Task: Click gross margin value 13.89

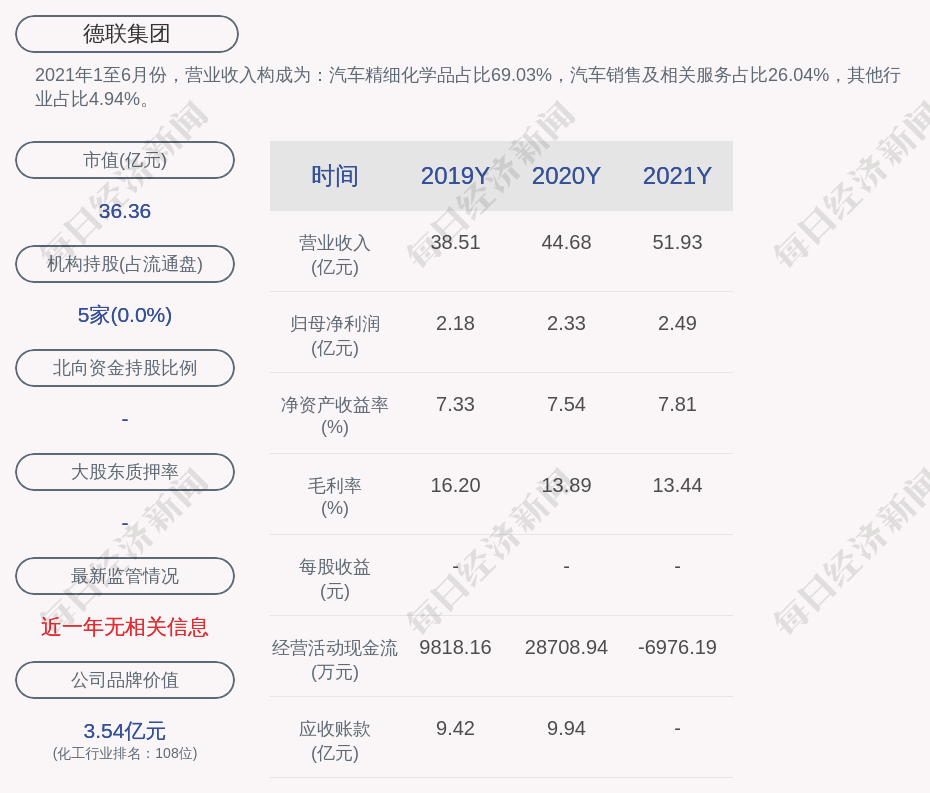Action: [566, 485]
